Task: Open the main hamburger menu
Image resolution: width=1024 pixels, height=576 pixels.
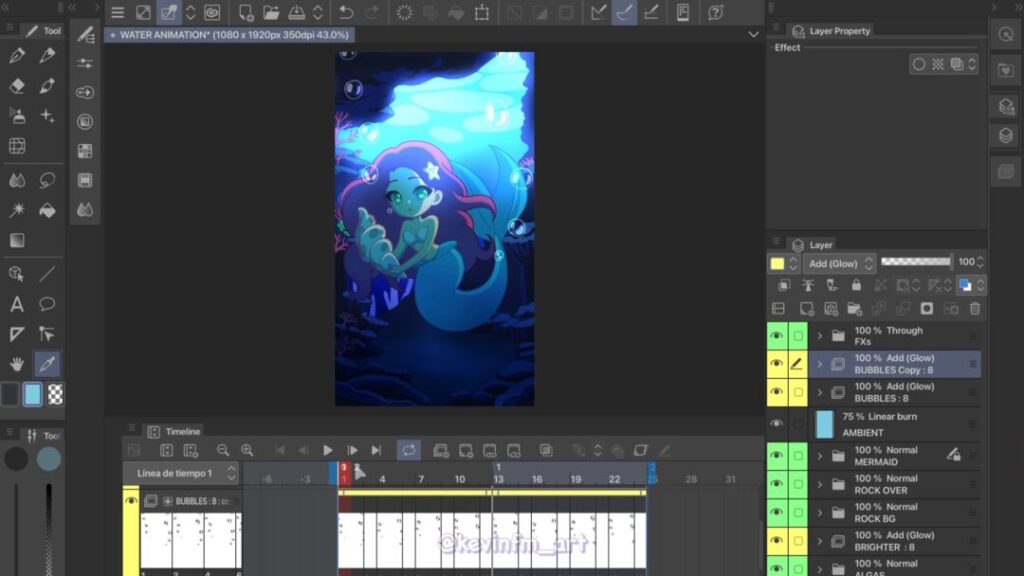Action: point(118,12)
